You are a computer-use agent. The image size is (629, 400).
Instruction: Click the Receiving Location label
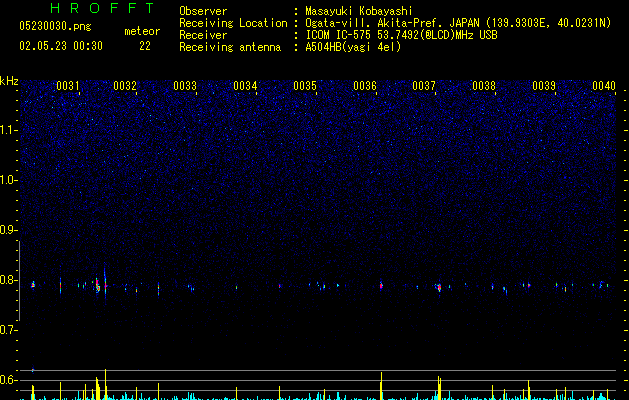click(233, 23)
